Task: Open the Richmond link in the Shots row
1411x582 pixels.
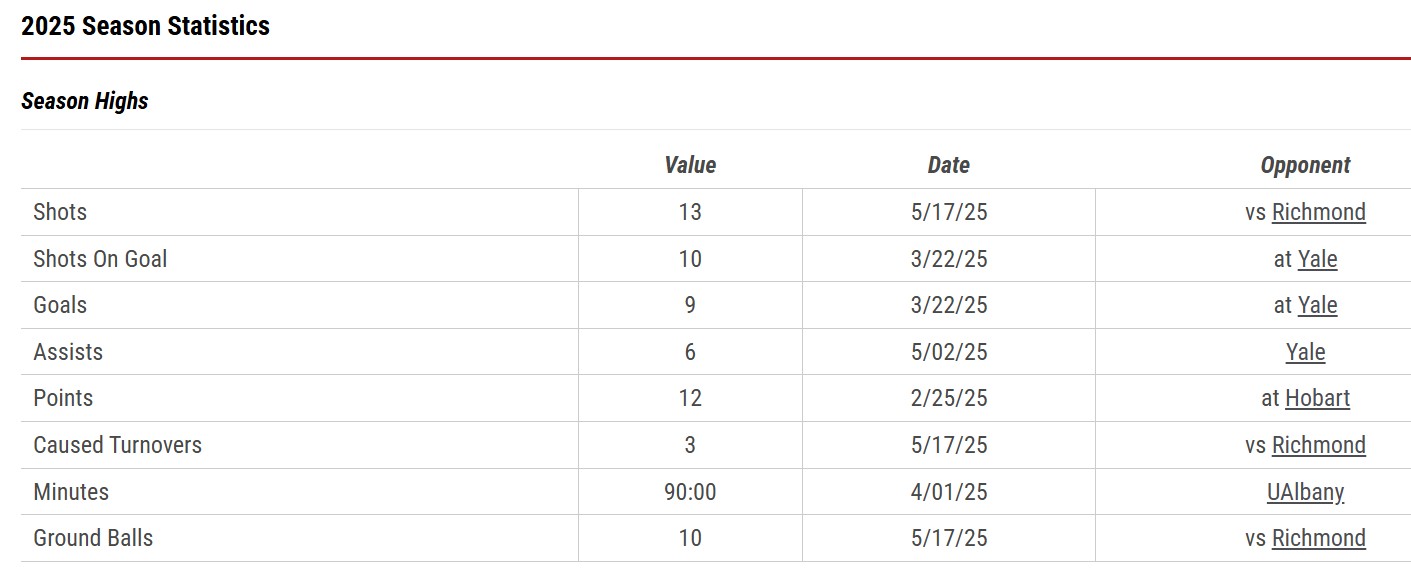Action: click(1318, 212)
